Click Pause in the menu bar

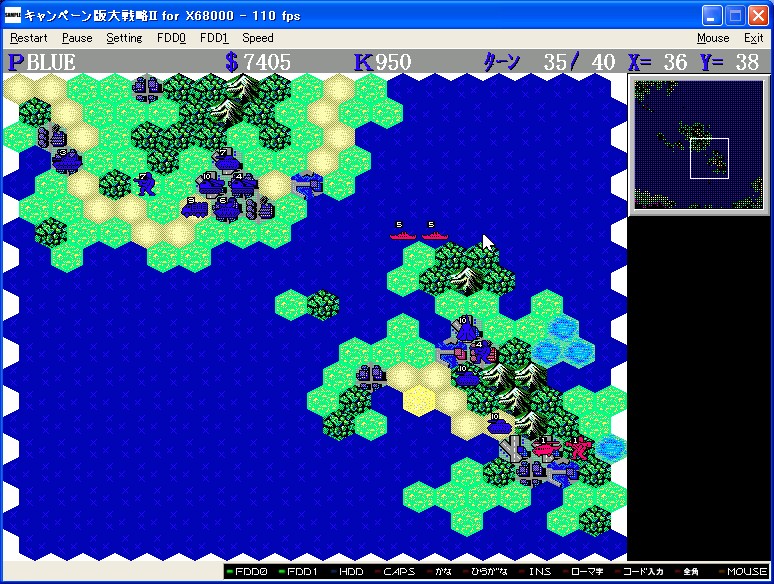click(x=76, y=38)
